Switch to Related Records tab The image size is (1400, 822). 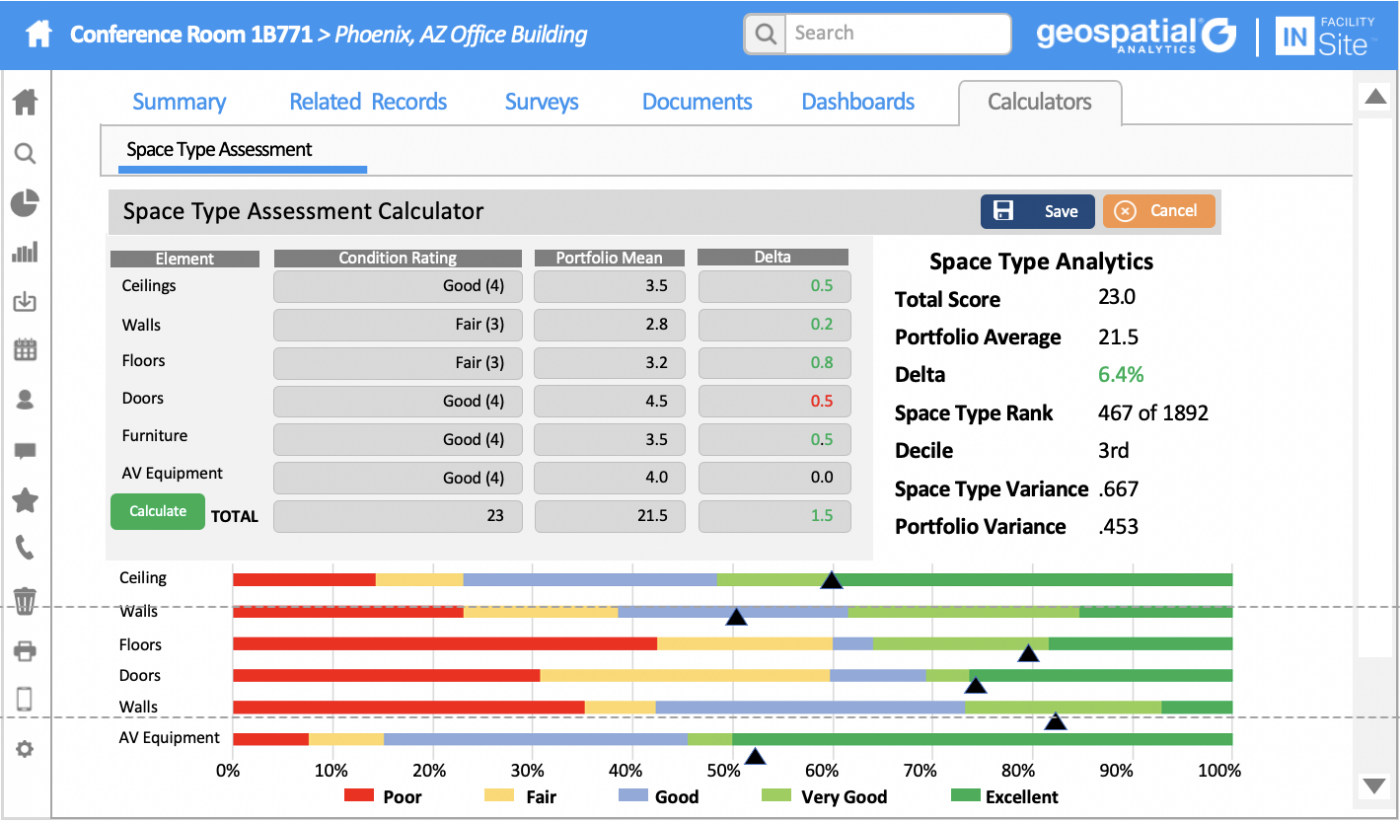[368, 102]
